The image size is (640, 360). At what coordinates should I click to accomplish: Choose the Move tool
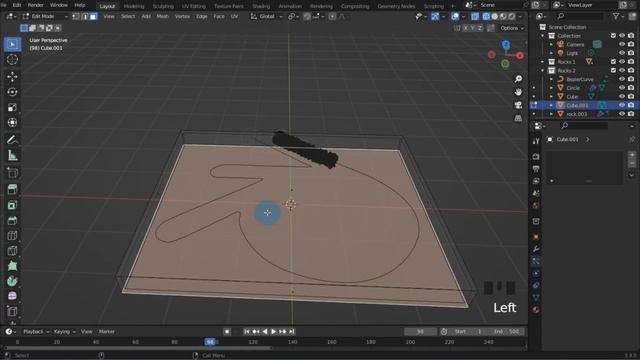coord(12,77)
